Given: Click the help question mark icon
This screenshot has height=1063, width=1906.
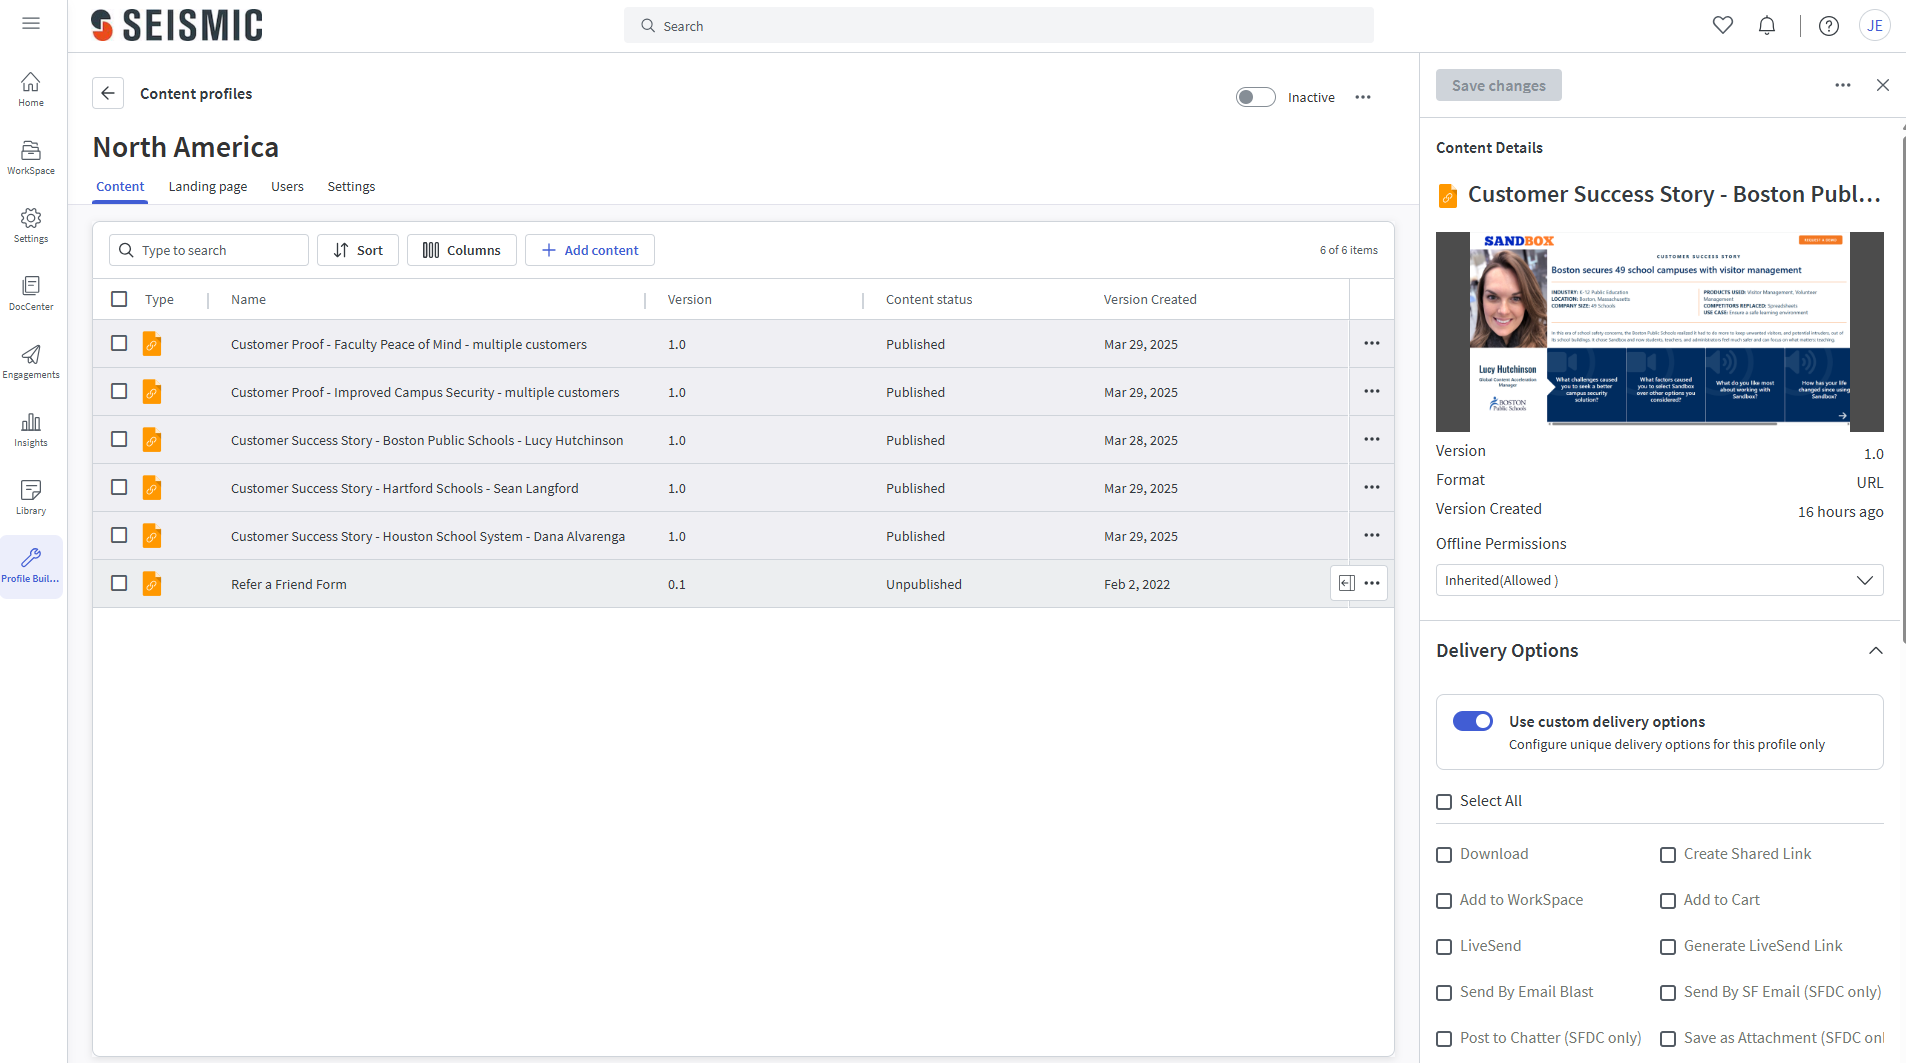Looking at the screenshot, I should point(1828,26).
